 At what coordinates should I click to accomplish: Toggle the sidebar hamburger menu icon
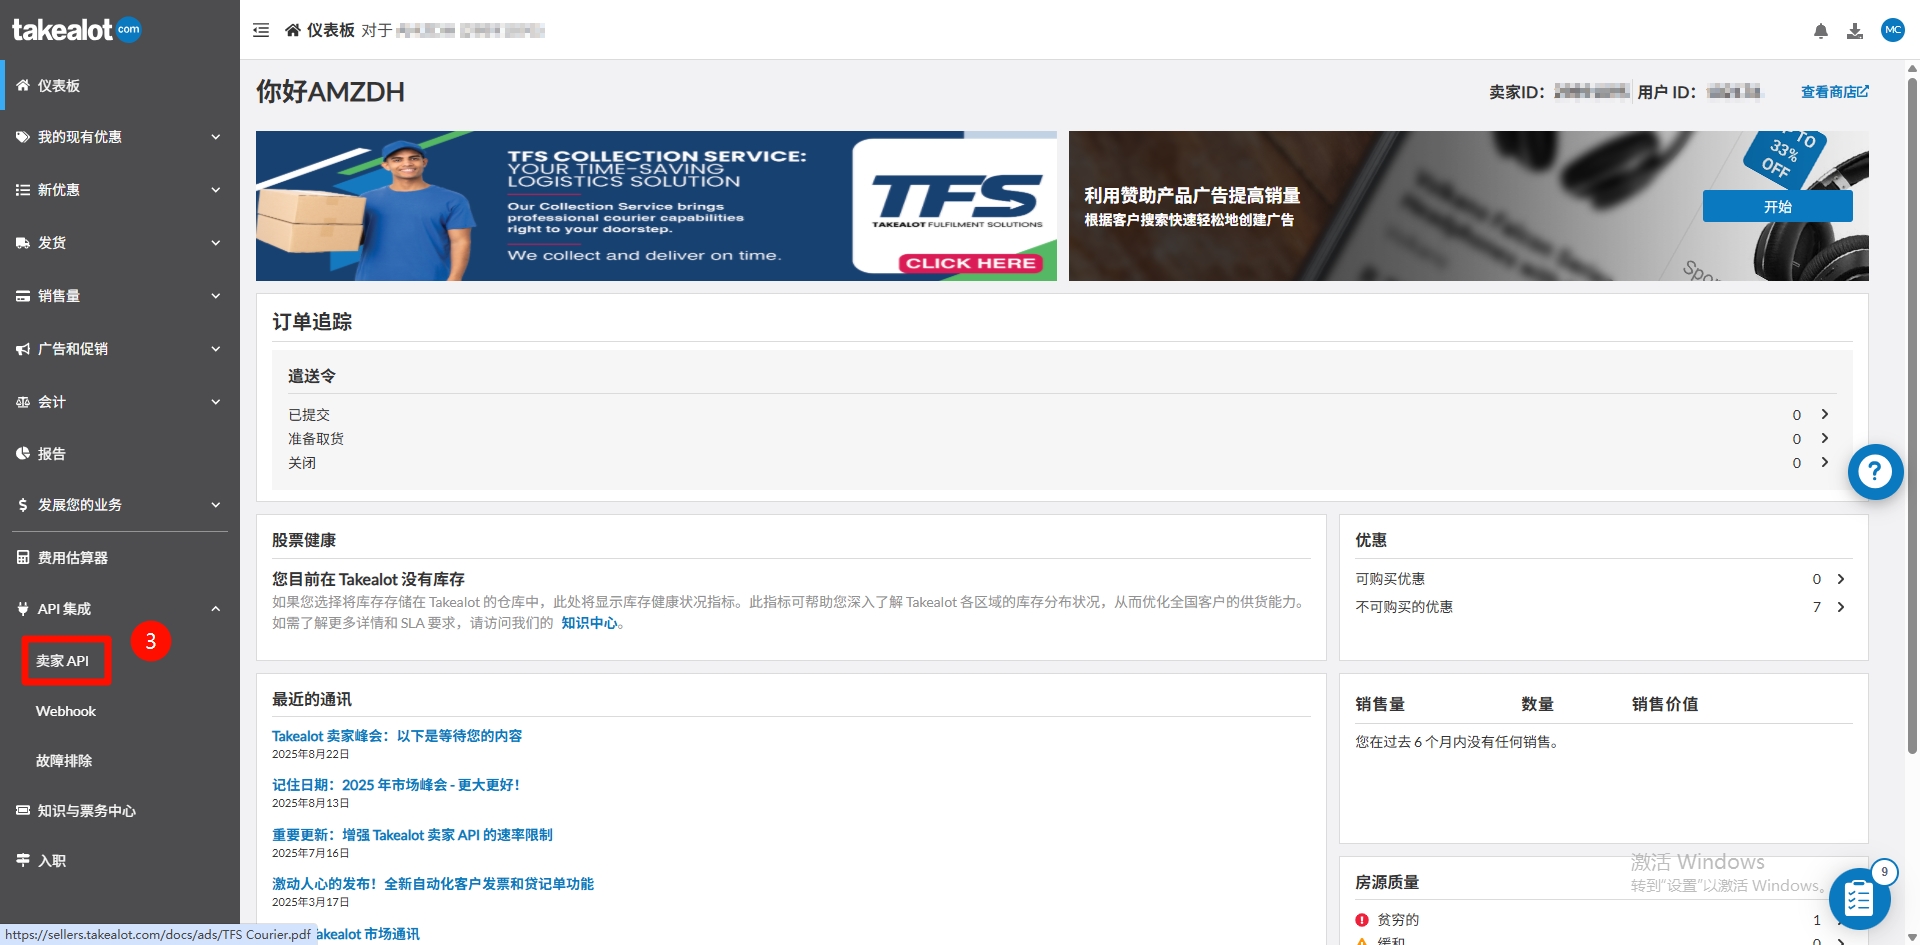click(261, 30)
